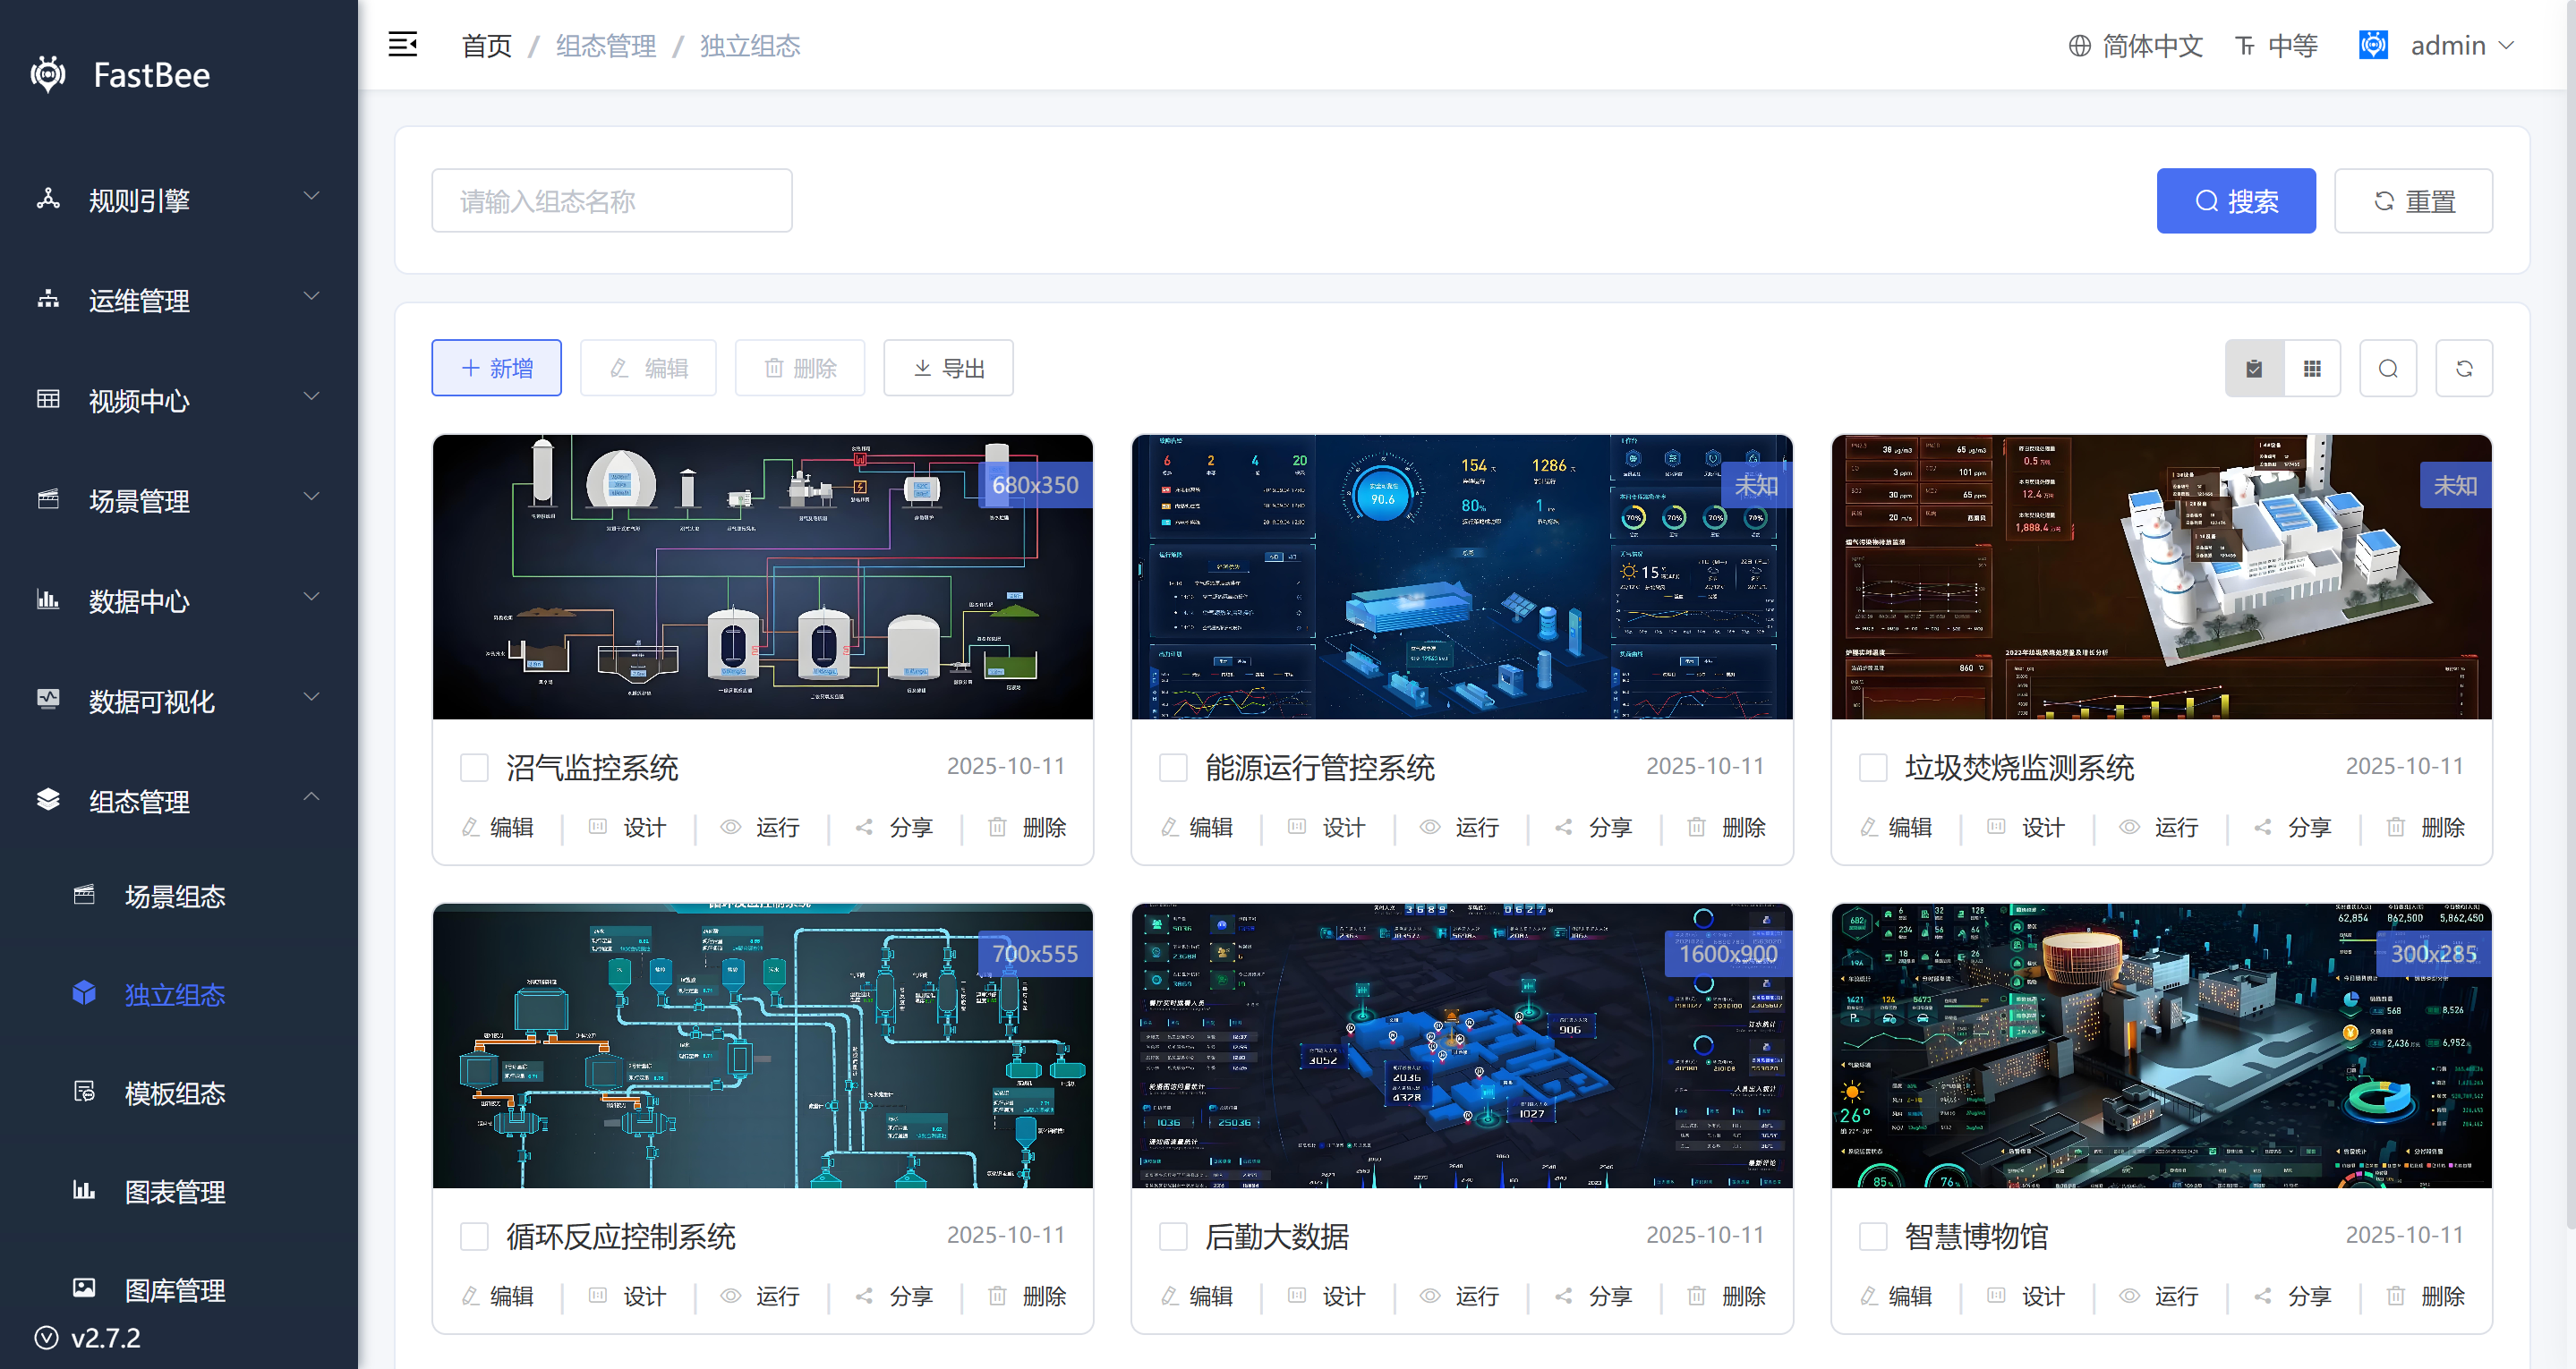Toggle search panel with magnifier icon
The image size is (2576, 1369).
[2387, 369]
